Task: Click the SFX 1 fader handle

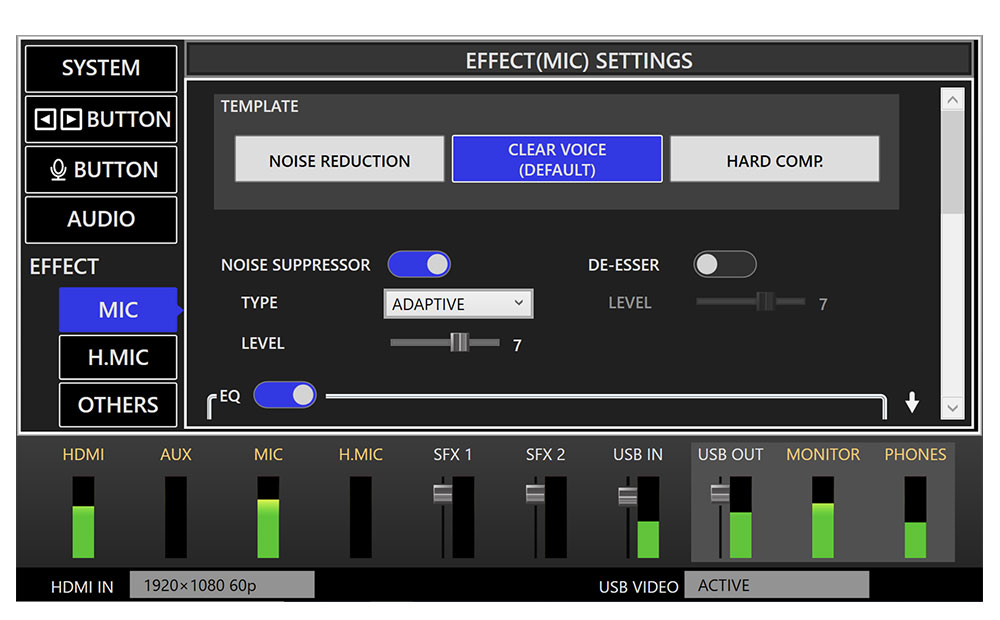Action: (442, 493)
